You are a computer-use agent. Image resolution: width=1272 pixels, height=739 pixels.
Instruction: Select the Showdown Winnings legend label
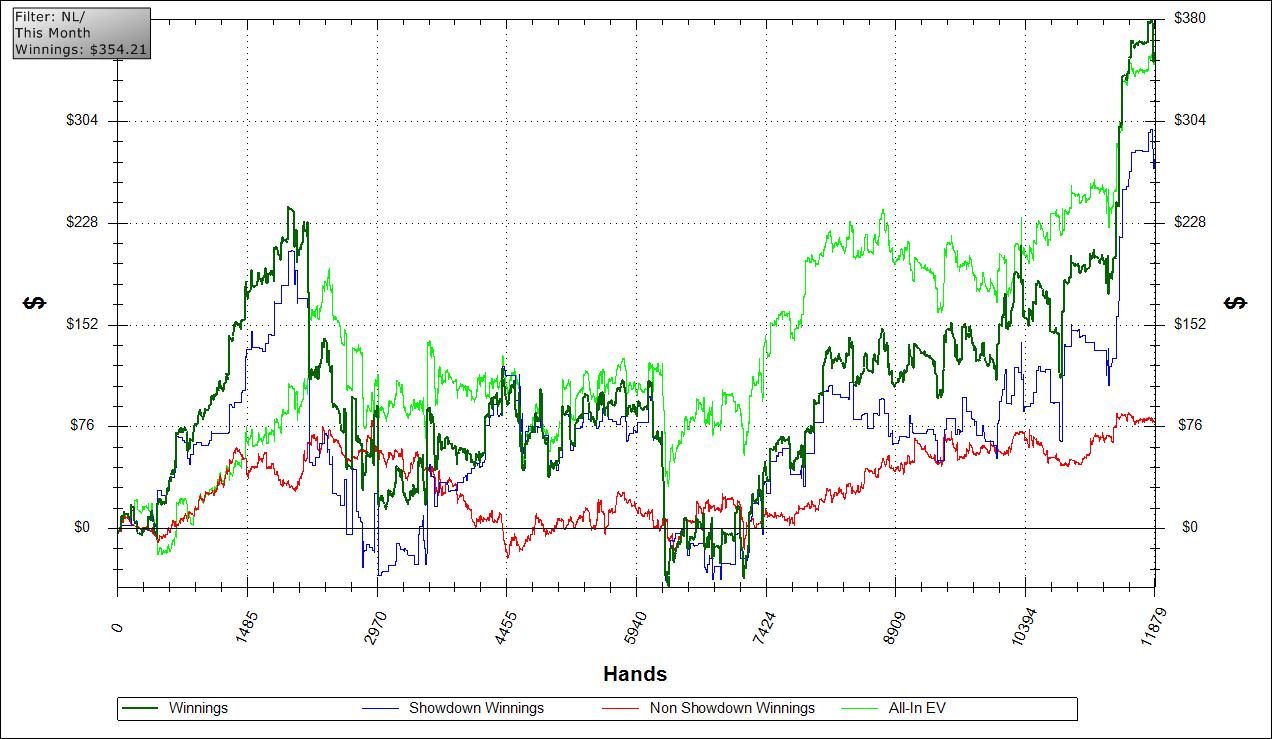pyautogui.click(x=476, y=708)
